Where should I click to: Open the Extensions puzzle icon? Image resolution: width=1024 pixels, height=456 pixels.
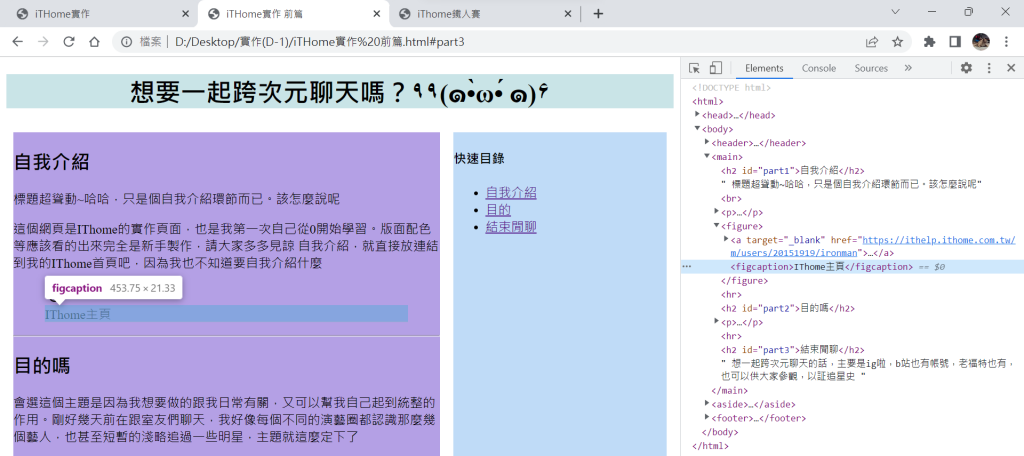point(929,42)
